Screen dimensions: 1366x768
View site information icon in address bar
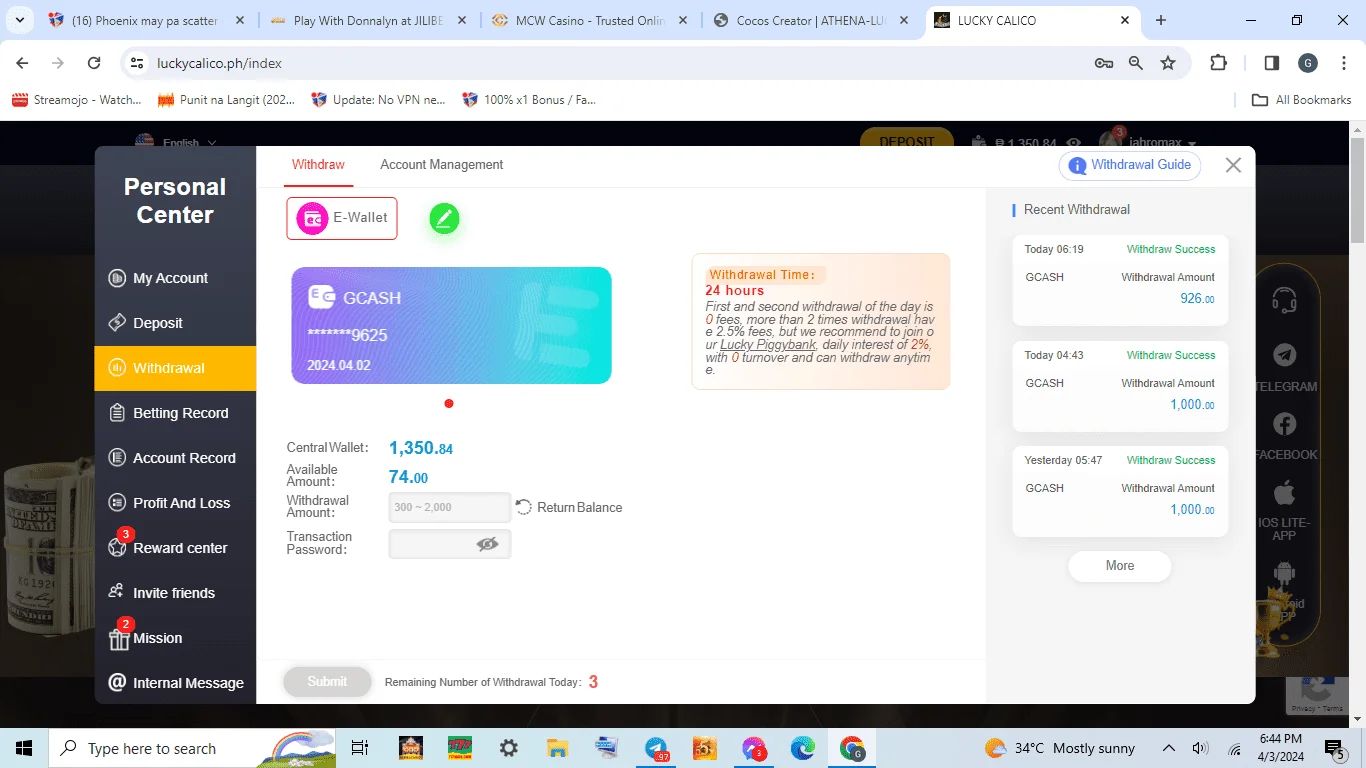click(x=138, y=63)
